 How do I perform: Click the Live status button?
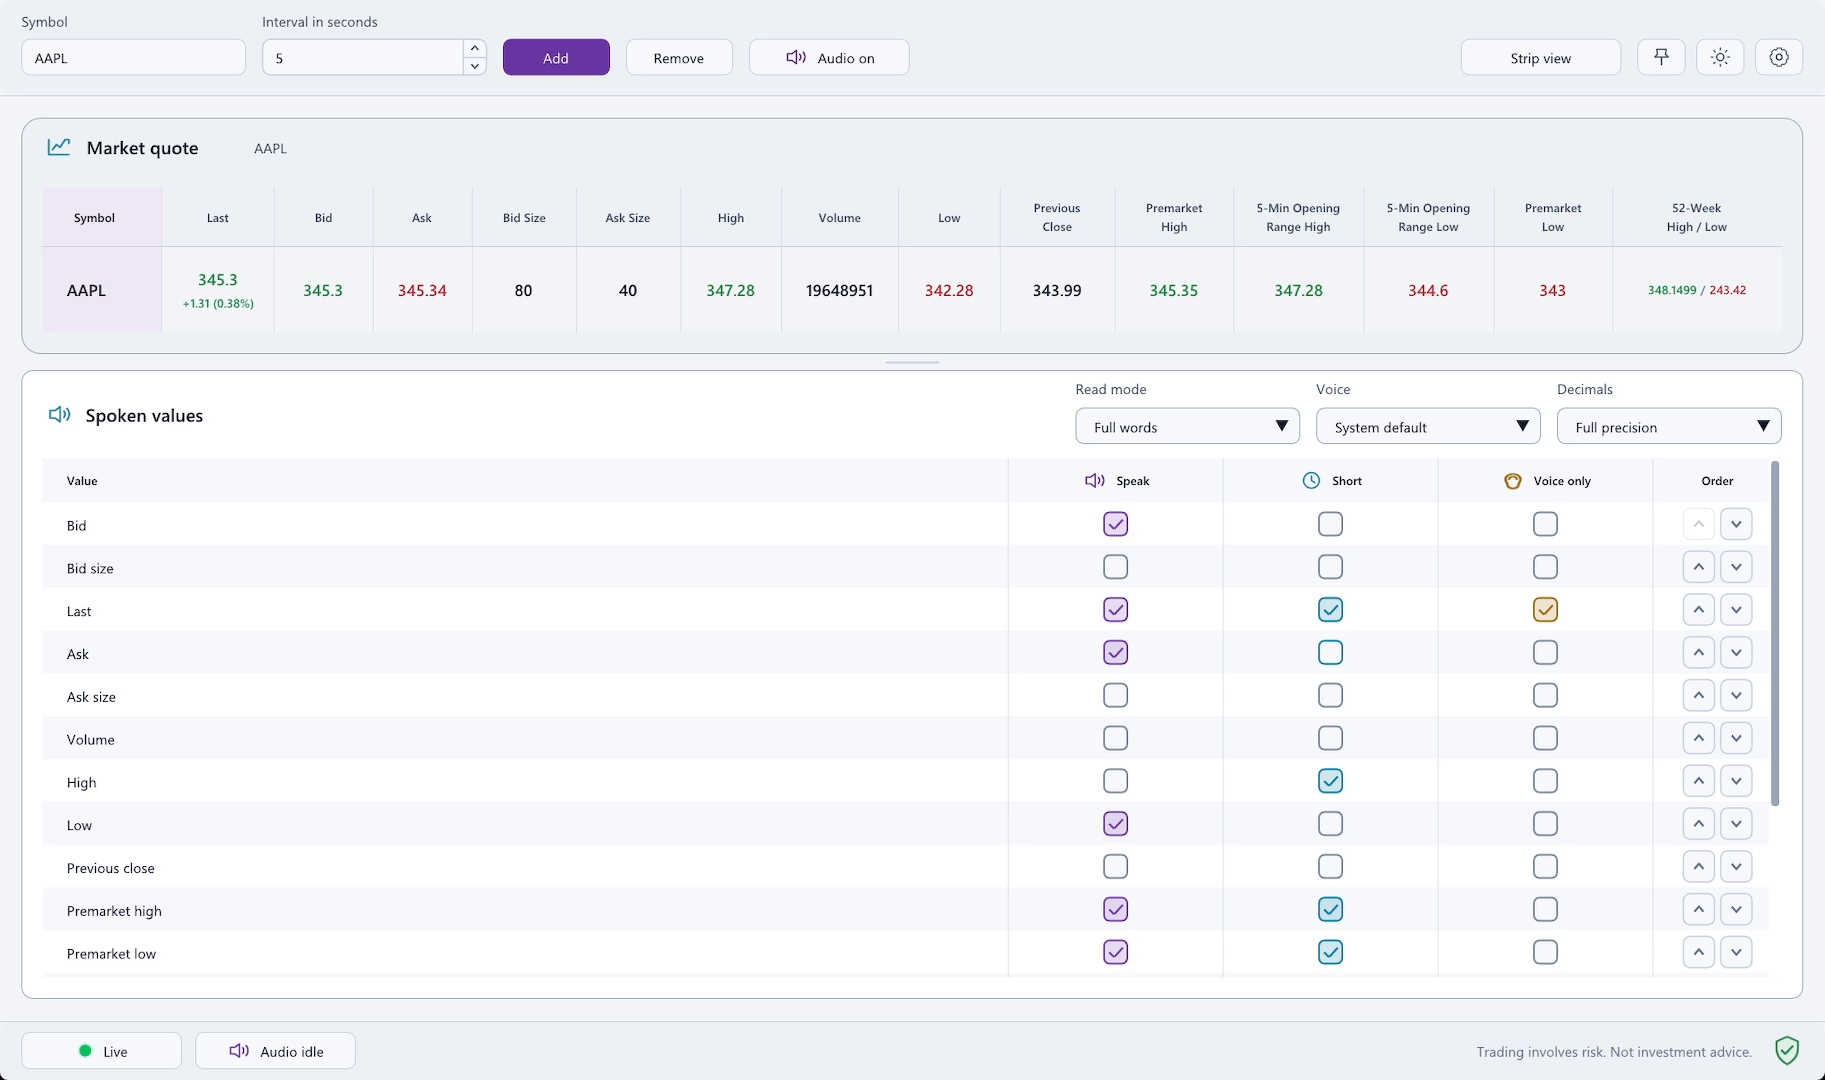coord(101,1051)
